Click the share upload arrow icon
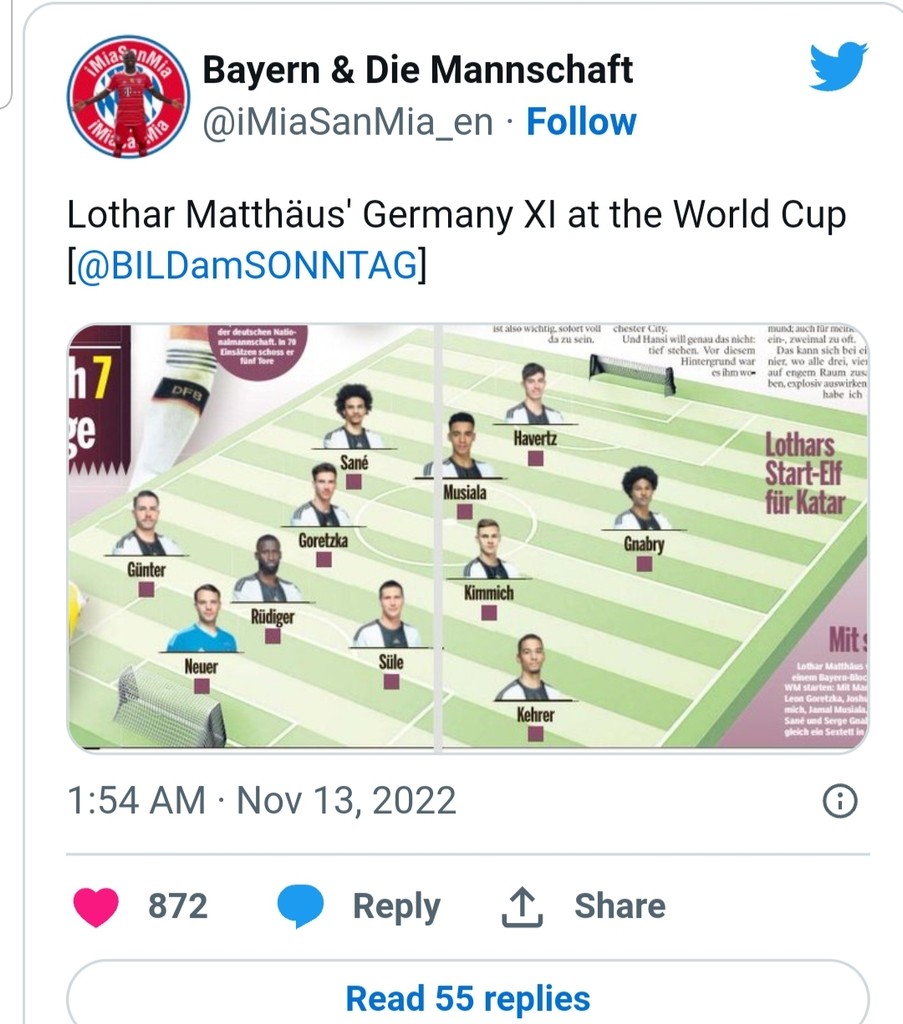 (522, 906)
